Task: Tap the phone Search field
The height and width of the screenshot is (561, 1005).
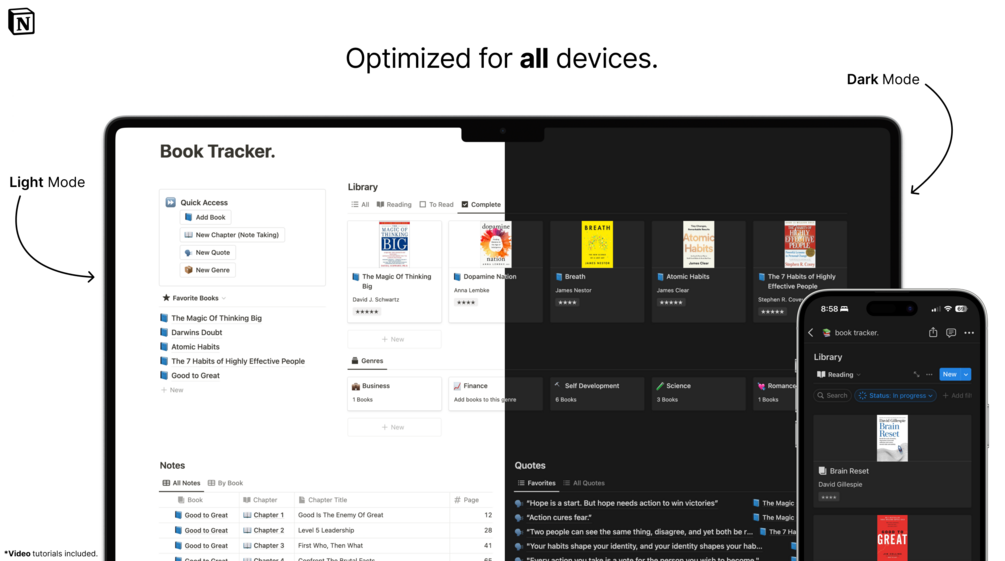Action: pyautogui.click(x=833, y=396)
